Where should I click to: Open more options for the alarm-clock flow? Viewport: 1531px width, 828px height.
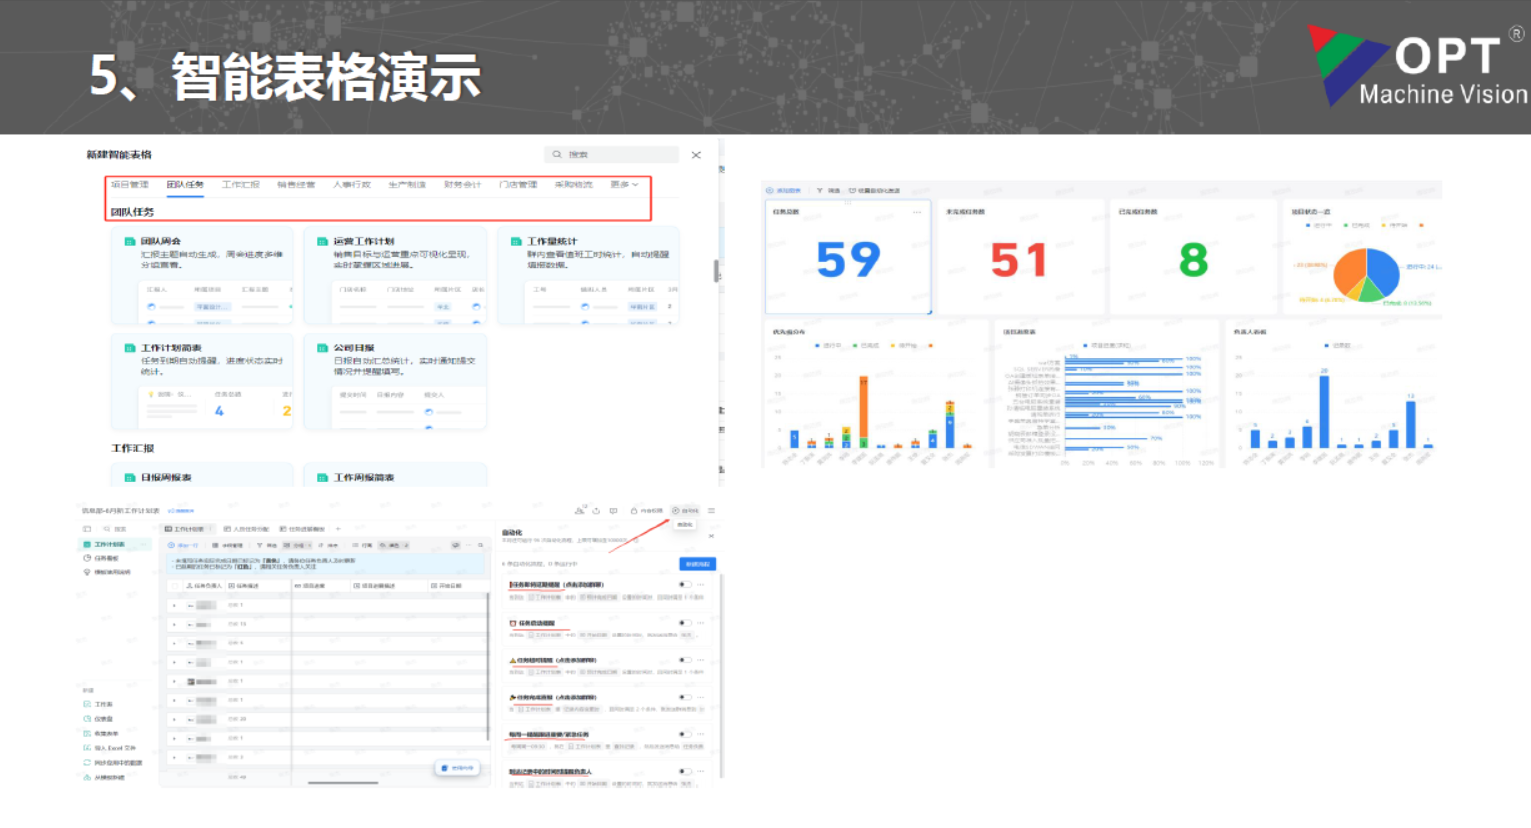[700, 622]
